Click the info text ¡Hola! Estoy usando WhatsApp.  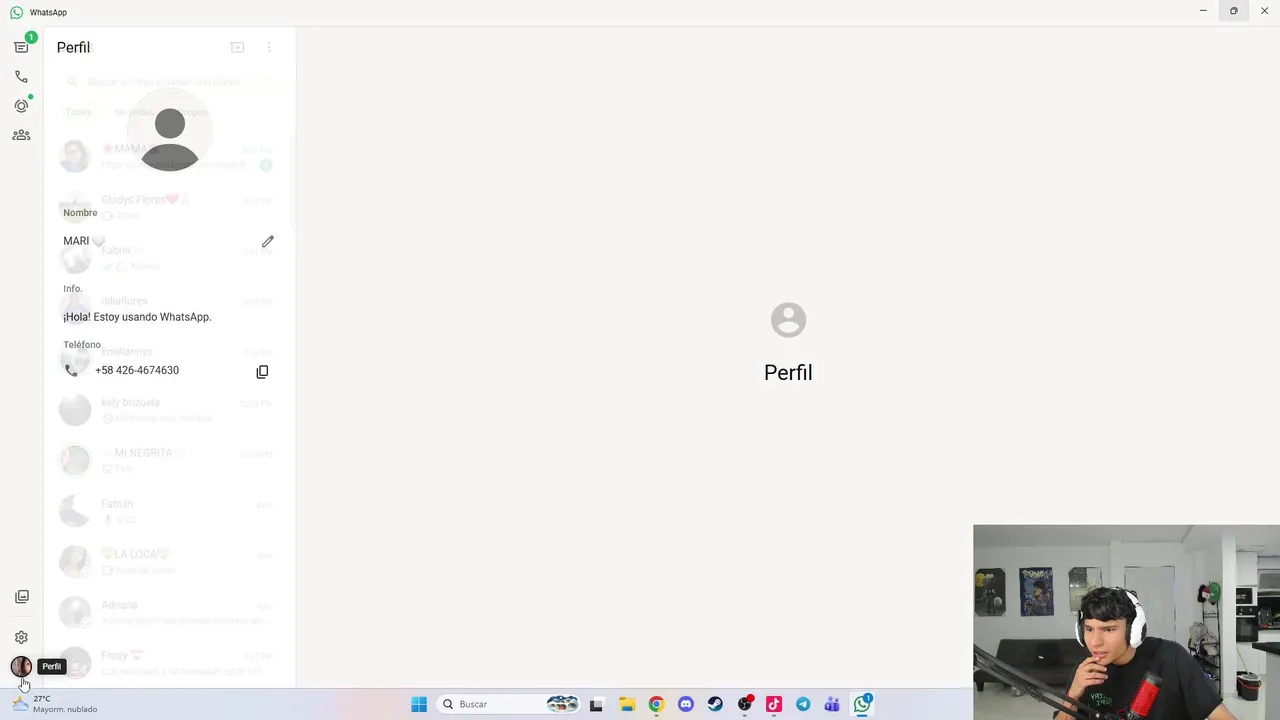137,317
